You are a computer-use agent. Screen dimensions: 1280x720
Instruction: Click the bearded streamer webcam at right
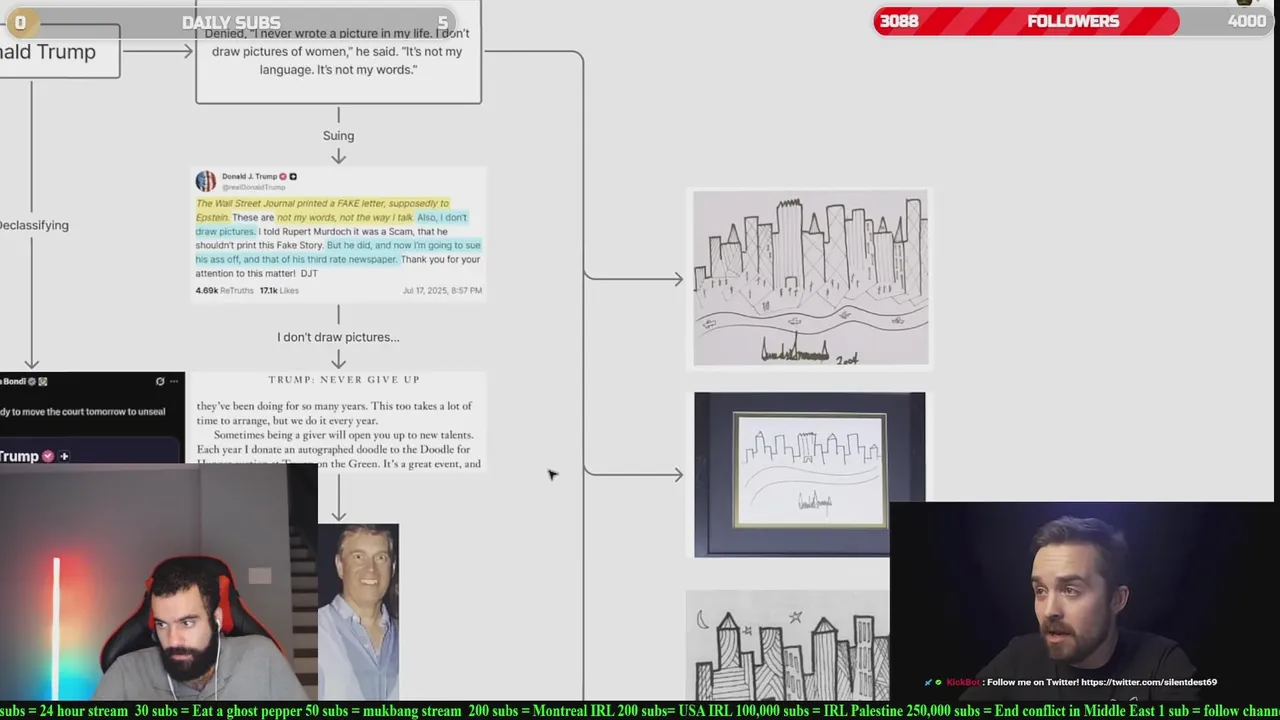(1084, 600)
